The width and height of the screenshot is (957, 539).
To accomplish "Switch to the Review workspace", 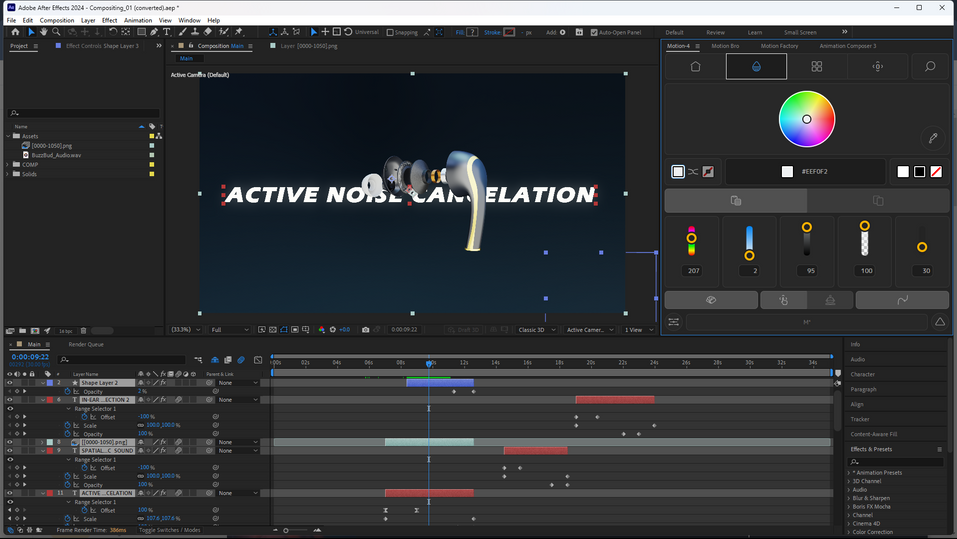I will 715,32.
